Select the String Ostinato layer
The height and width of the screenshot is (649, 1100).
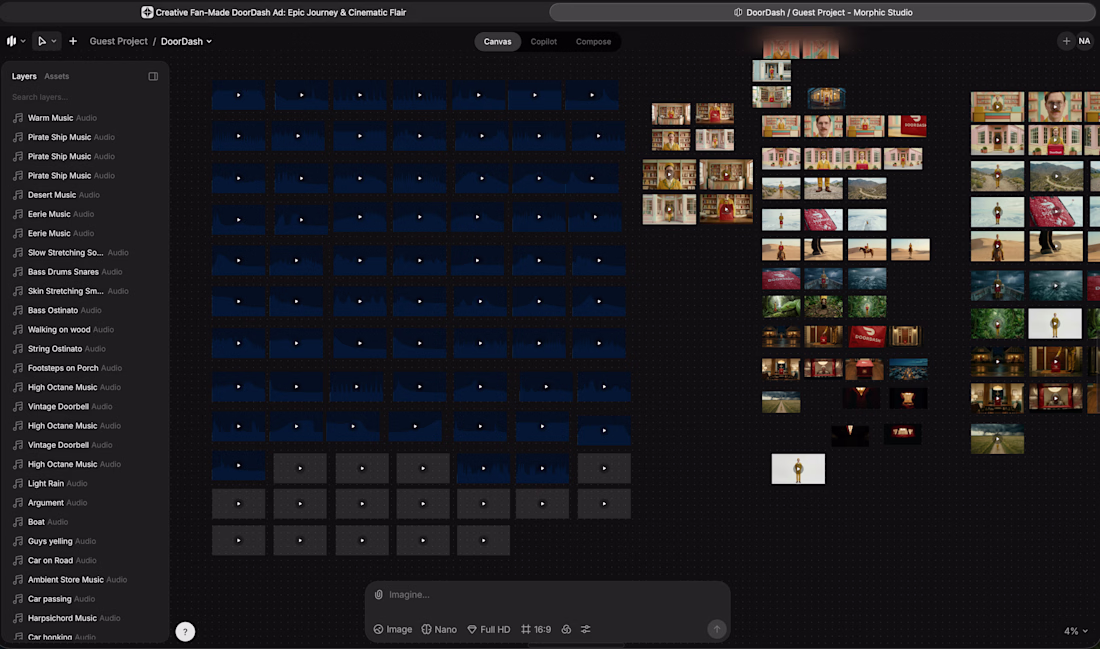pos(84,349)
